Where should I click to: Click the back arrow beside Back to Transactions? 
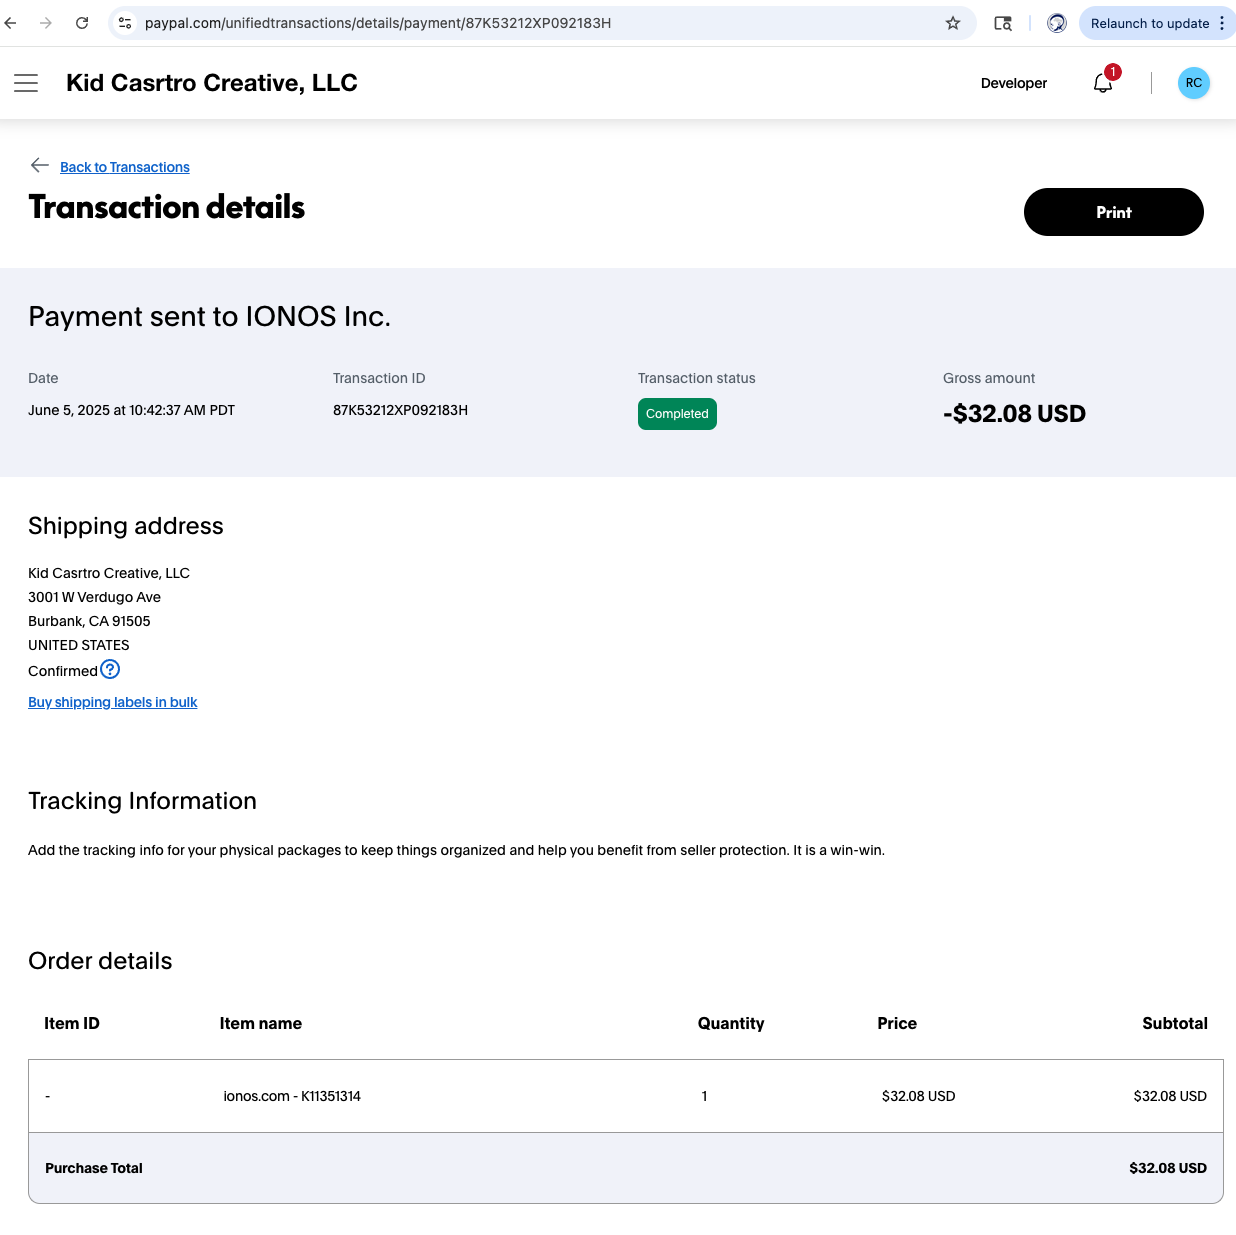click(40, 165)
